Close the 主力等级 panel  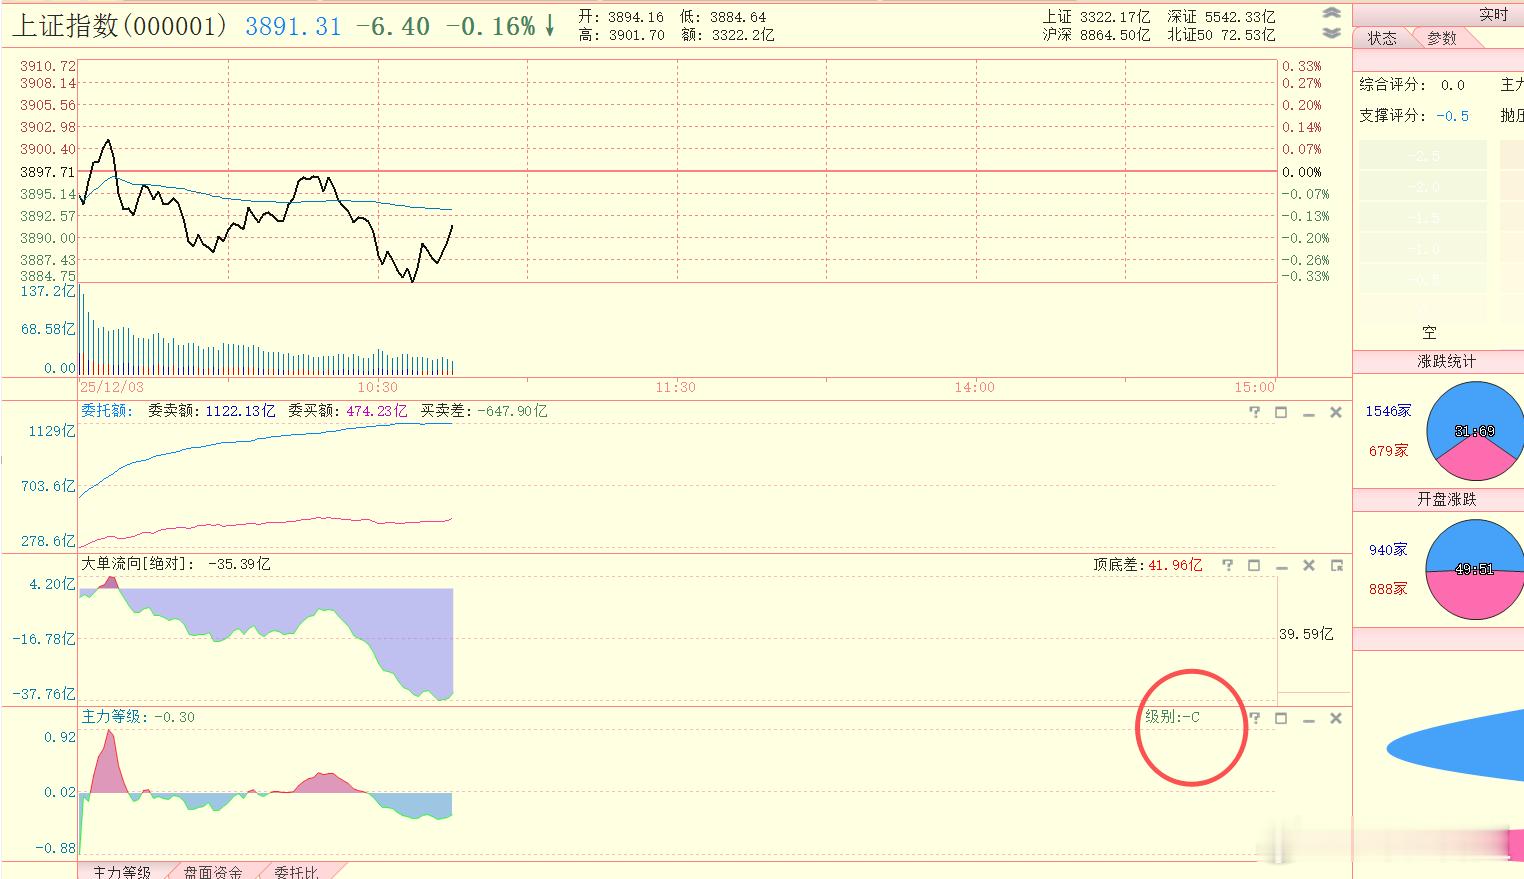(x=1335, y=718)
